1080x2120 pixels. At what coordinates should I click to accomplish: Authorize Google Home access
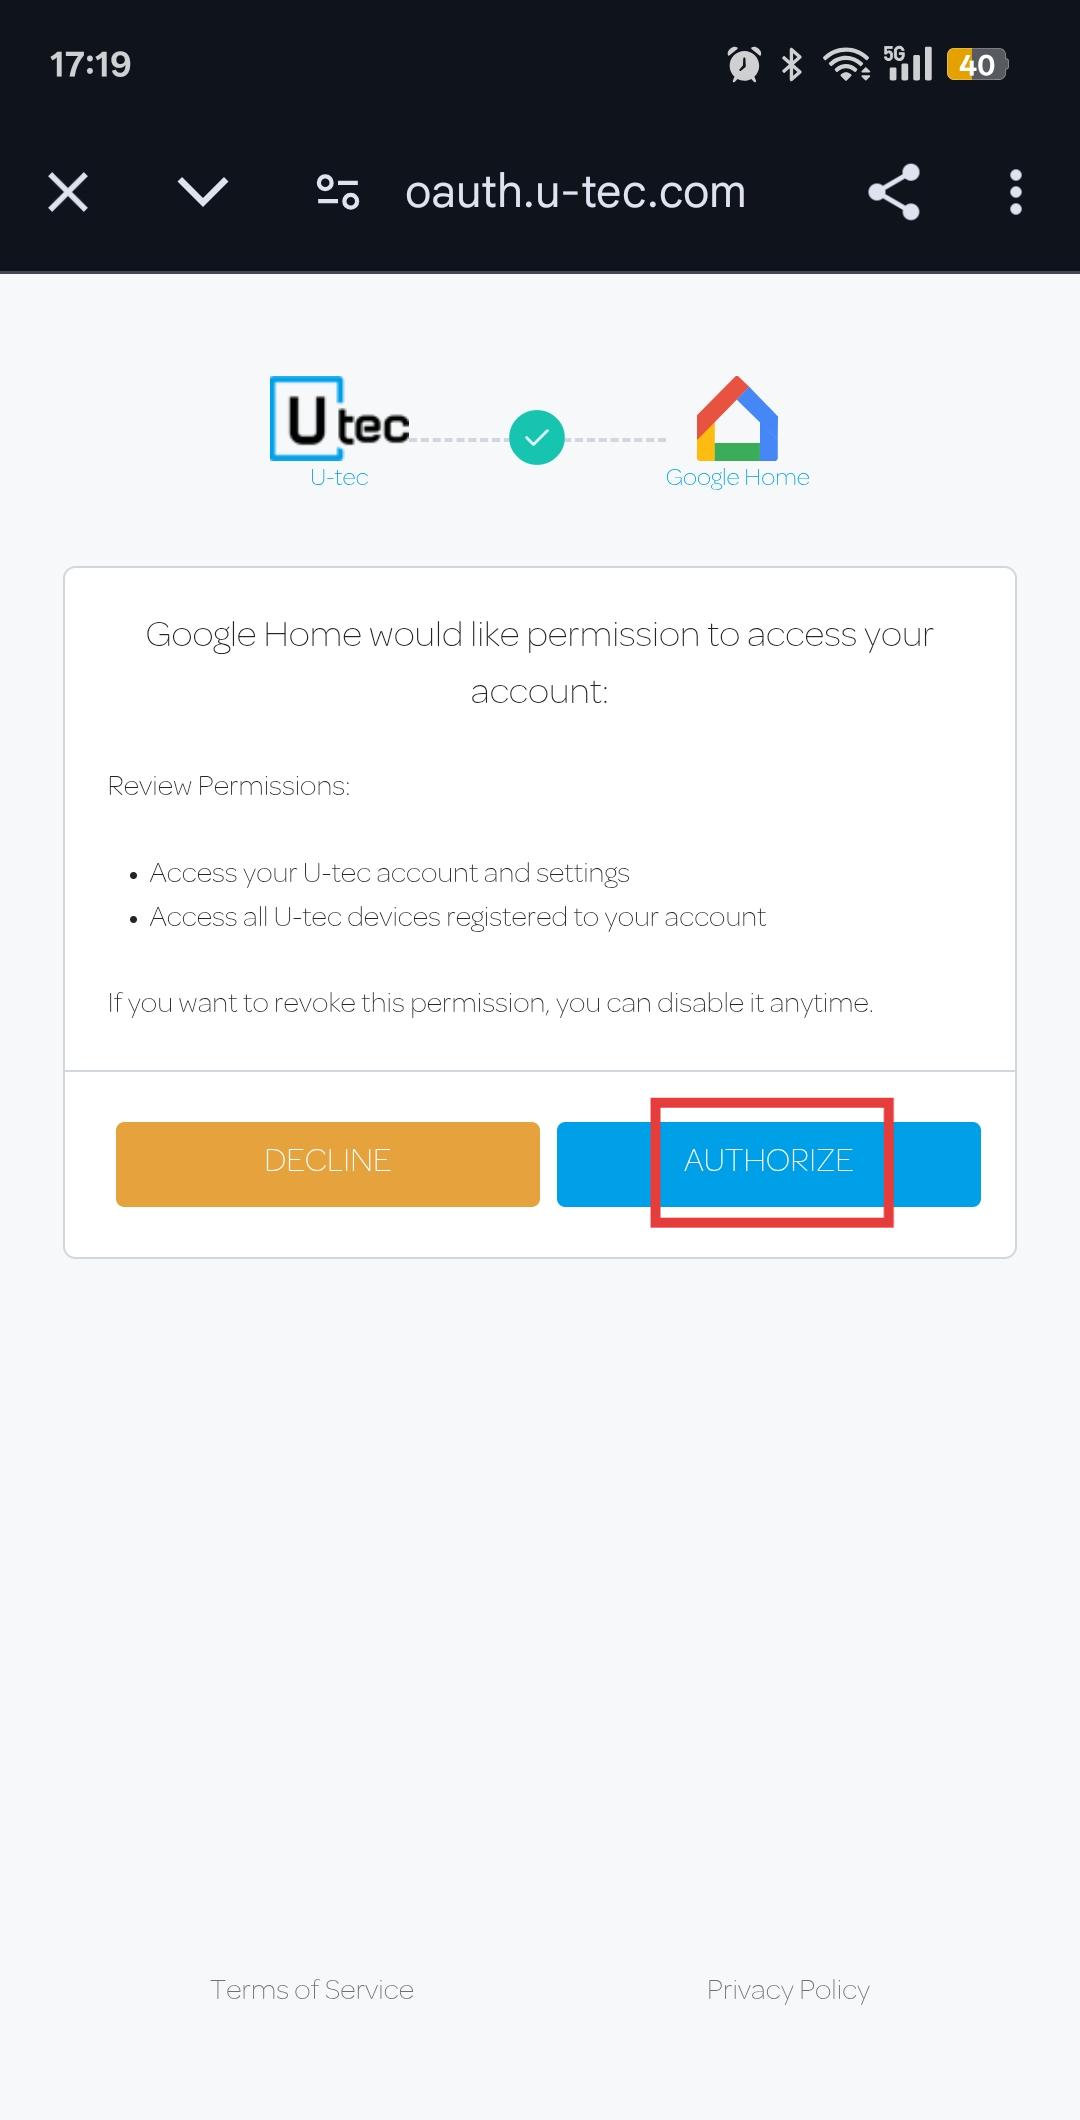tap(769, 1164)
